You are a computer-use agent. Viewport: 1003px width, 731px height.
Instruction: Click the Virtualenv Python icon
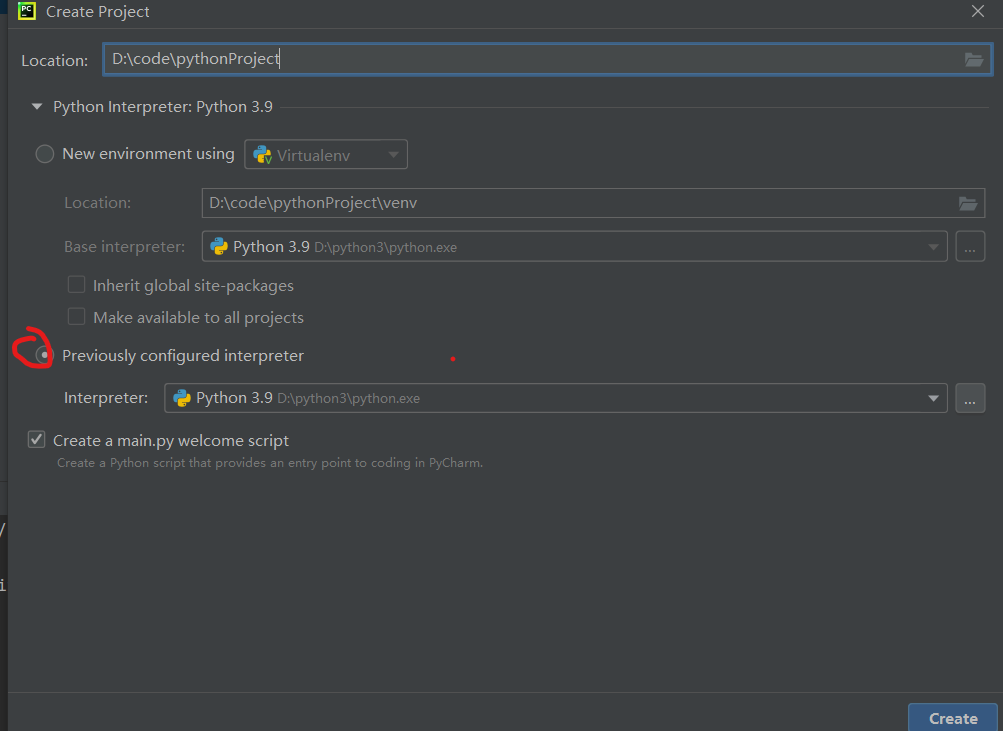point(262,155)
